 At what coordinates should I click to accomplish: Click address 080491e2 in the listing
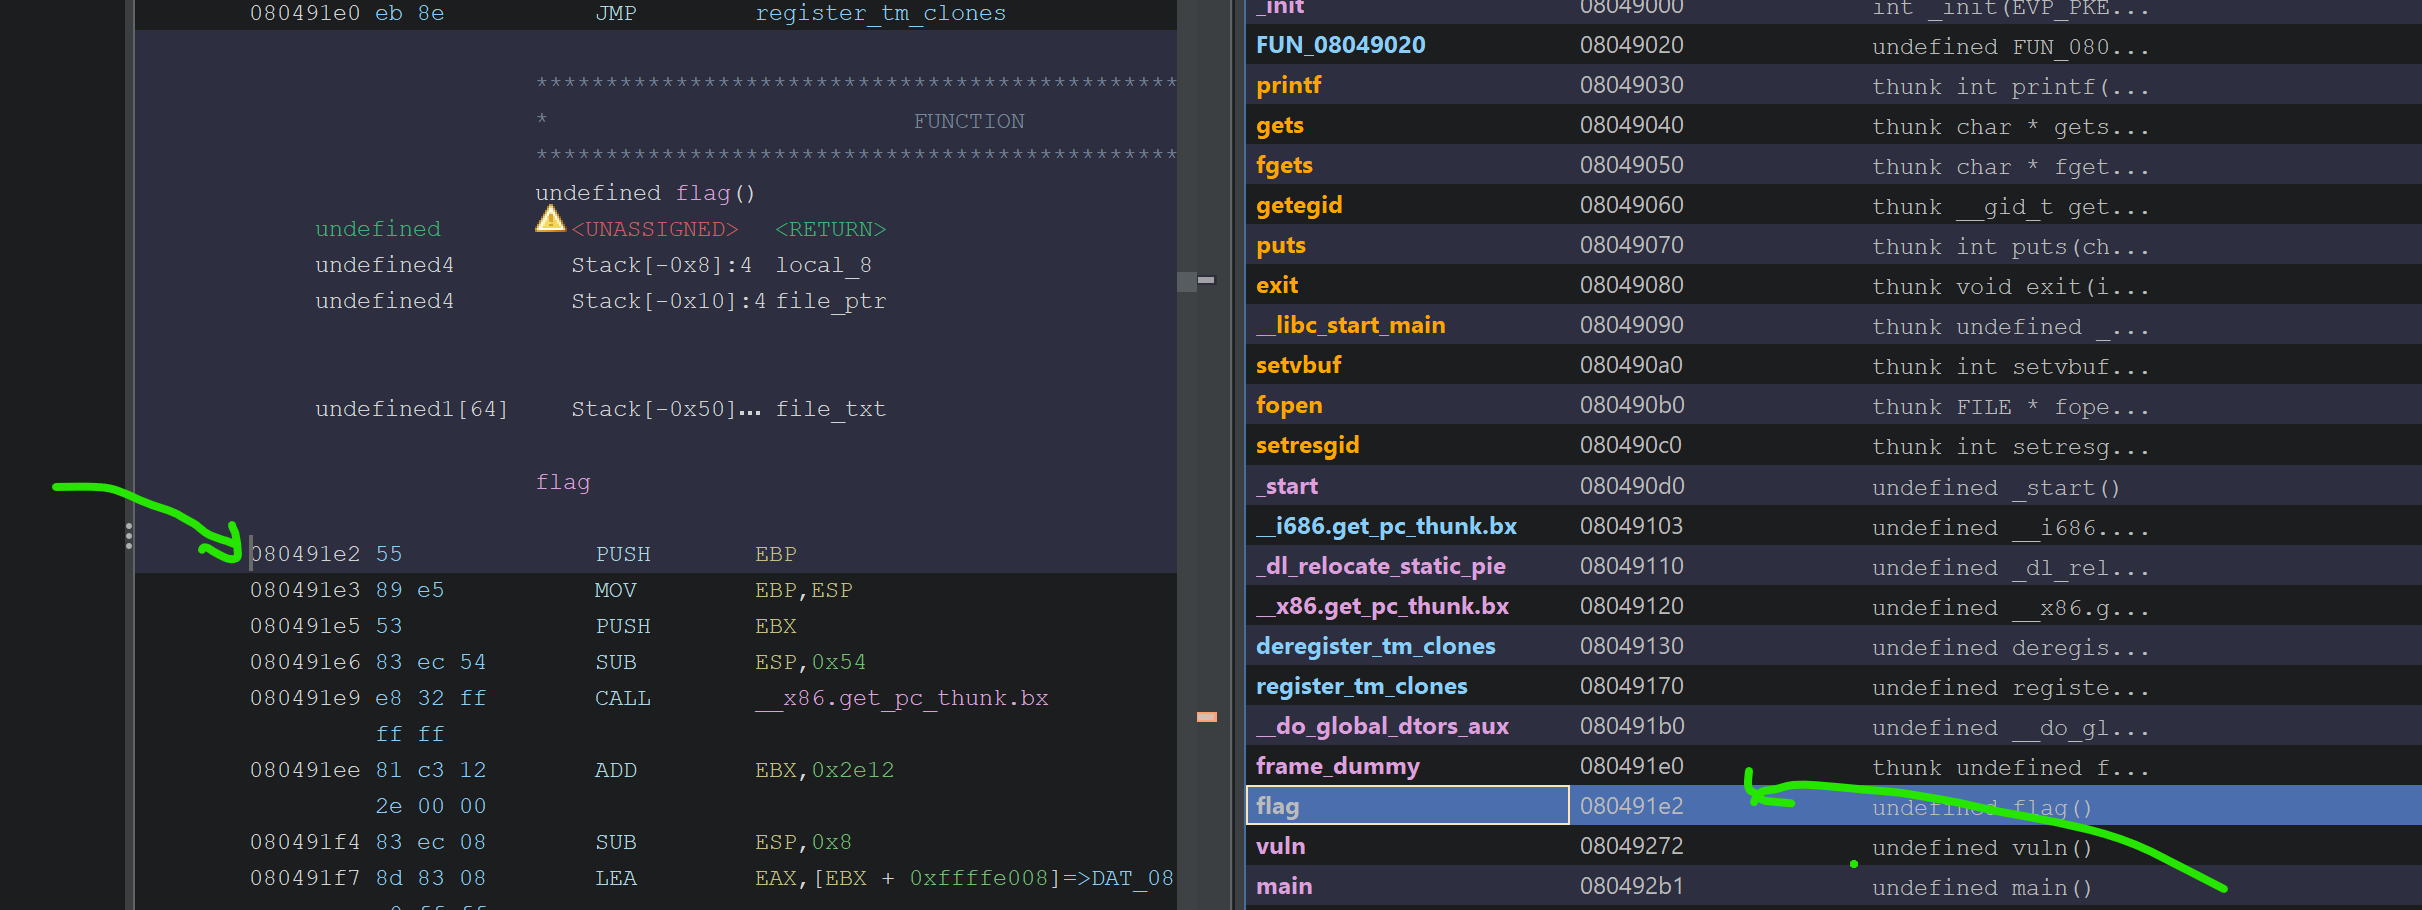306,554
